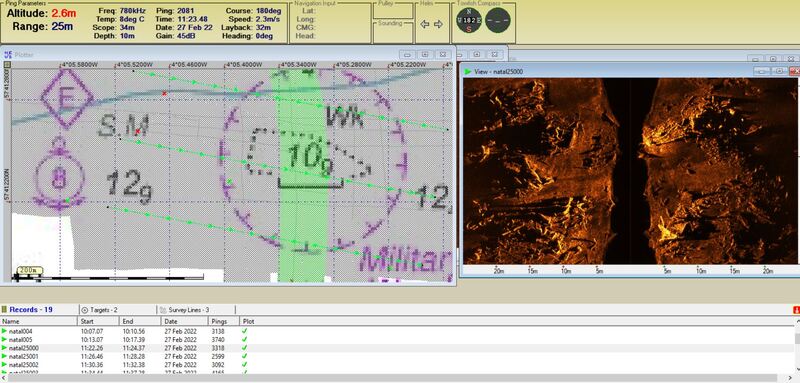The width and height of the screenshot is (800, 383).
Task: Select the natal25002 record name
Action: (23, 365)
